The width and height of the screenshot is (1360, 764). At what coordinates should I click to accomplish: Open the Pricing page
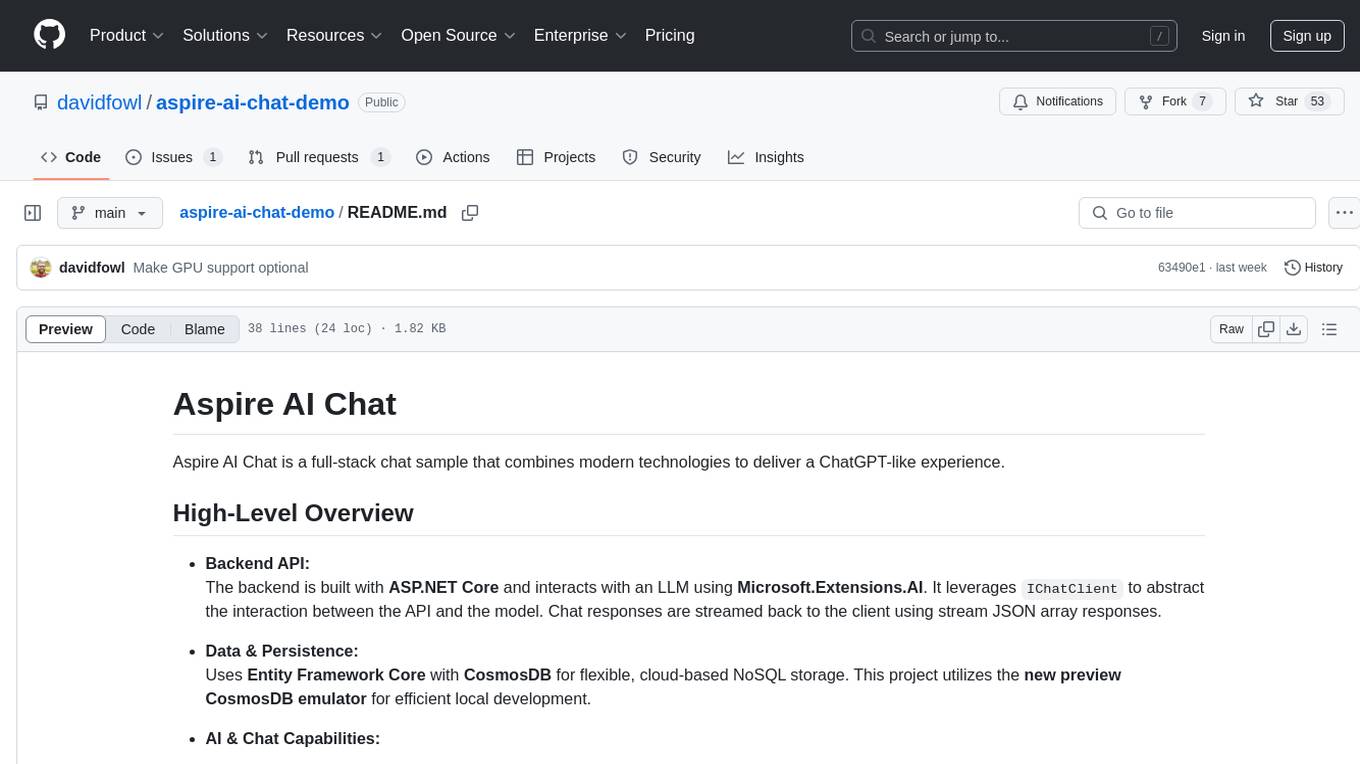click(x=670, y=35)
